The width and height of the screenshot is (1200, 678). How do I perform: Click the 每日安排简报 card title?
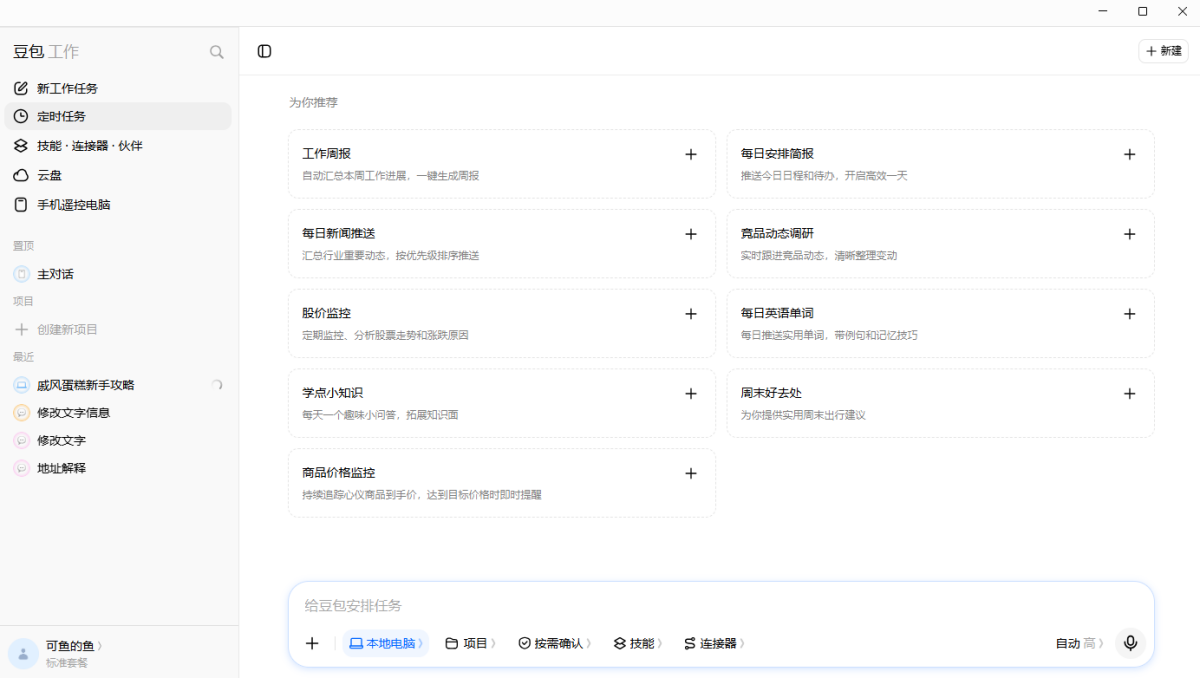coord(777,154)
